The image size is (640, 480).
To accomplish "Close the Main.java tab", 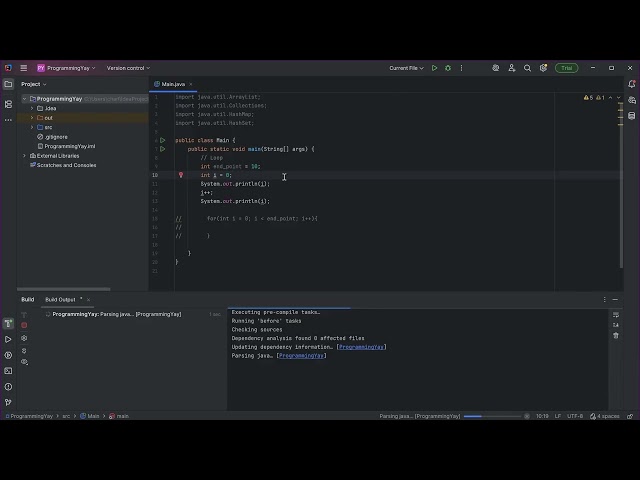I will [191, 84].
